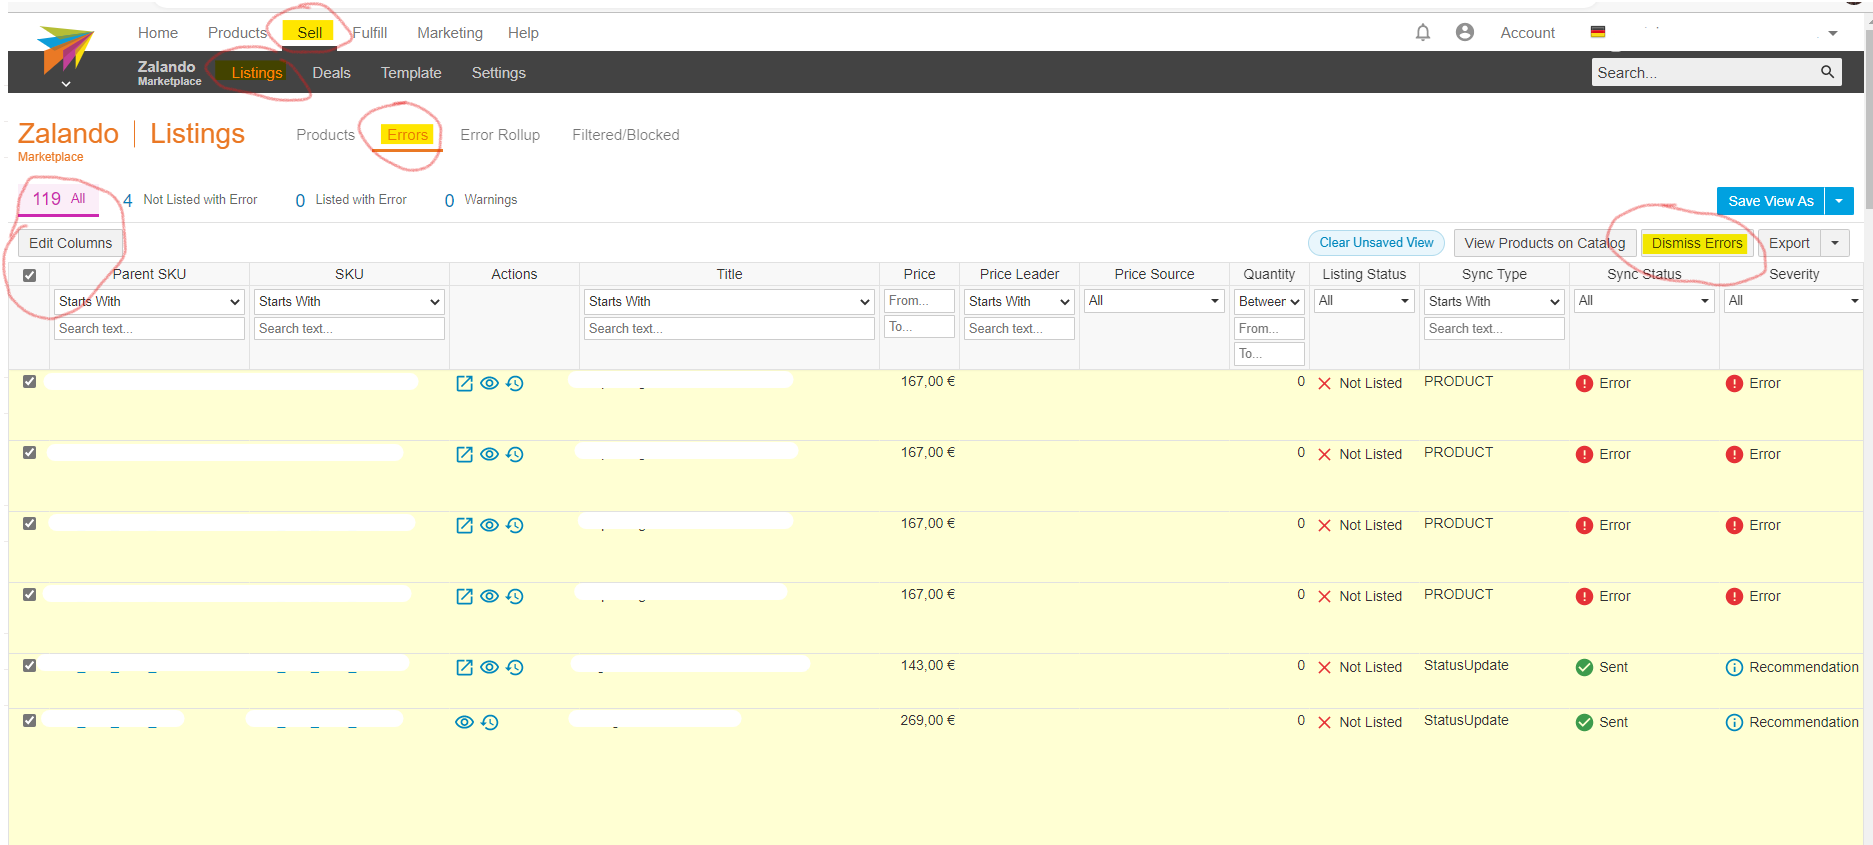
Task: Open Title Starts With filter dropdown
Action: point(729,301)
